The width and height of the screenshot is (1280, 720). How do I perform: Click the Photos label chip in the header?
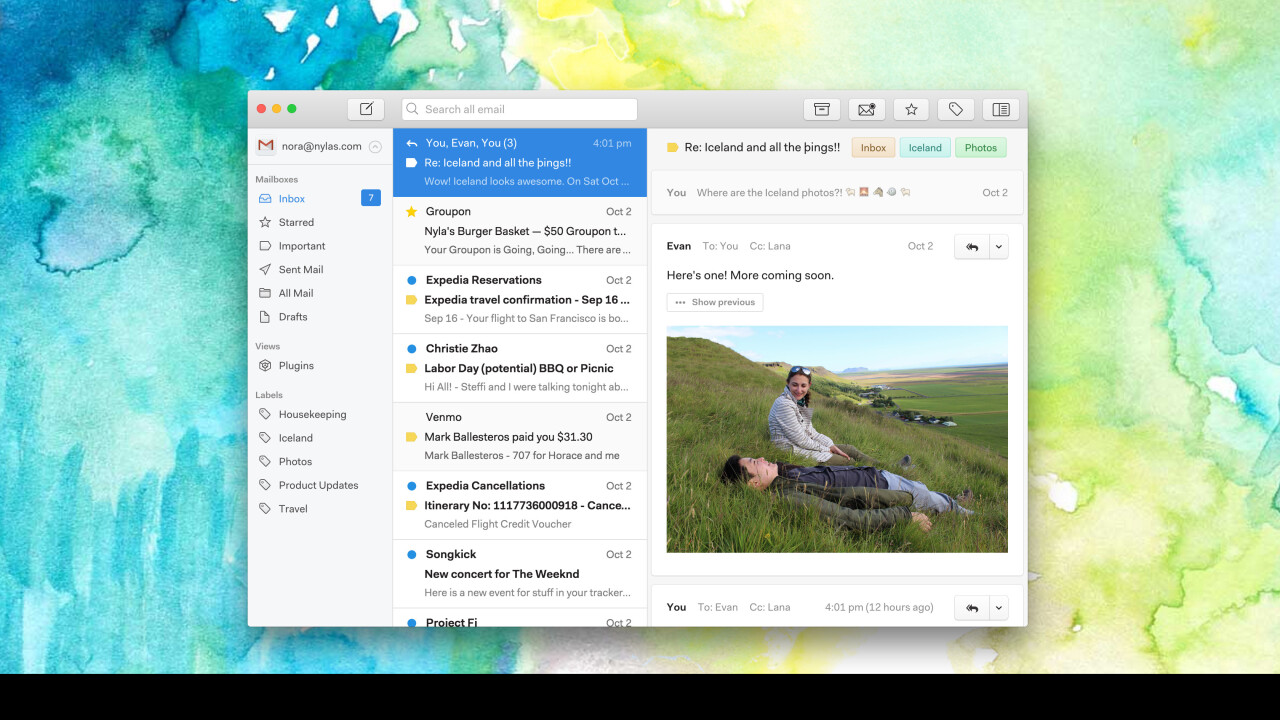(x=980, y=148)
